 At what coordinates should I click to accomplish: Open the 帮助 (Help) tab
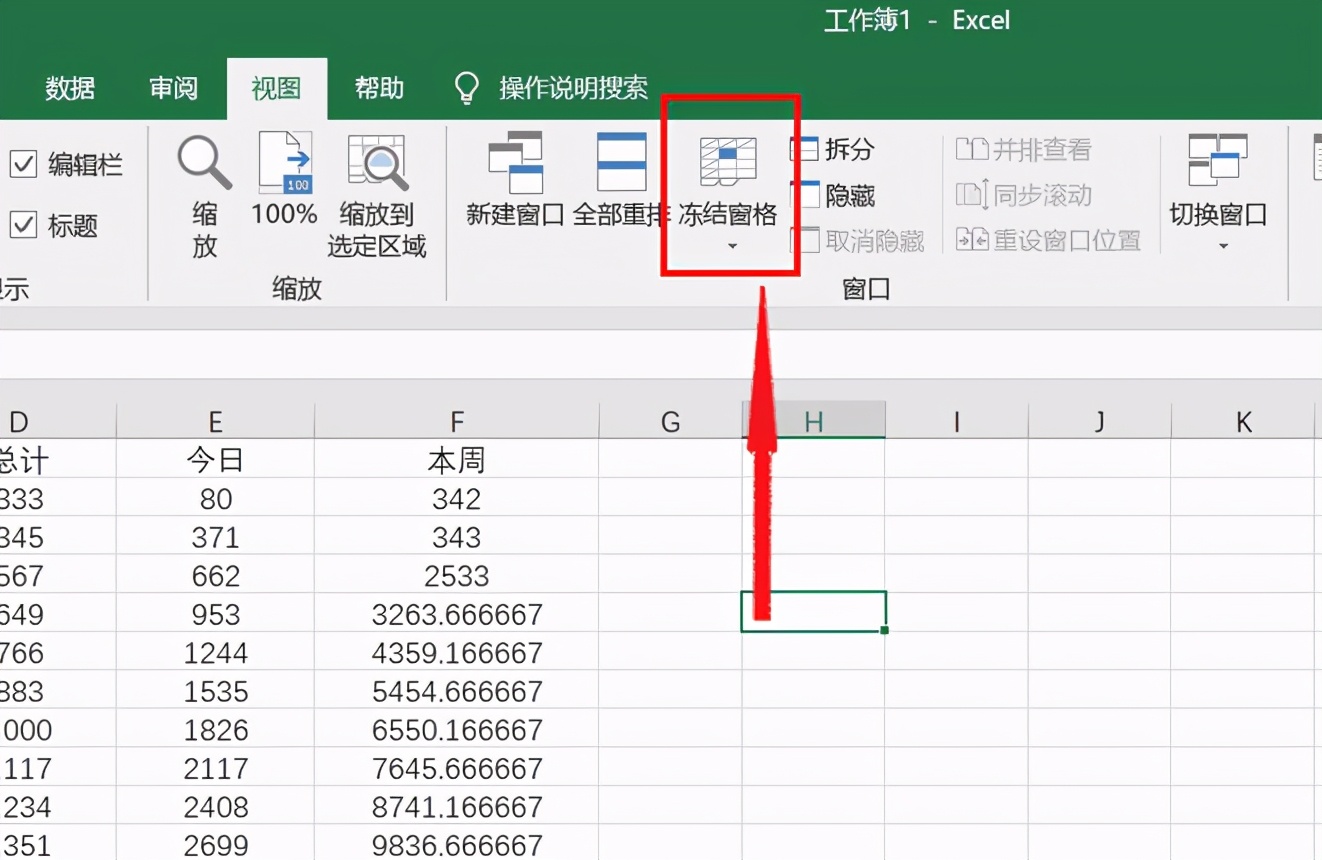(378, 88)
